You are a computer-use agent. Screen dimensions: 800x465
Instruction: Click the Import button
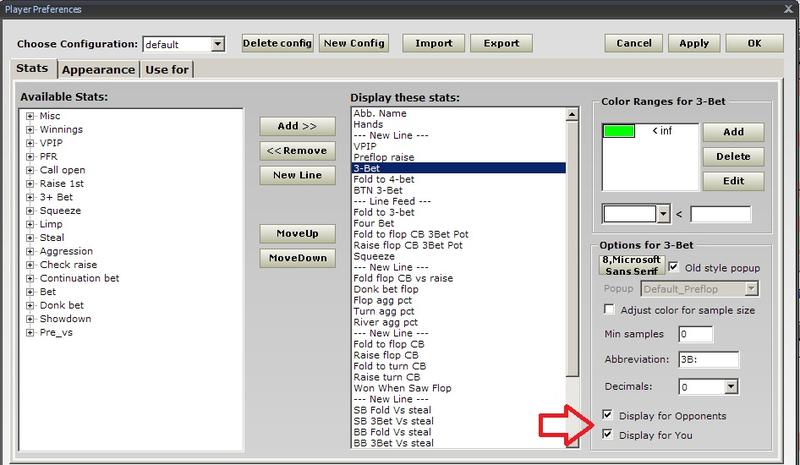434,43
